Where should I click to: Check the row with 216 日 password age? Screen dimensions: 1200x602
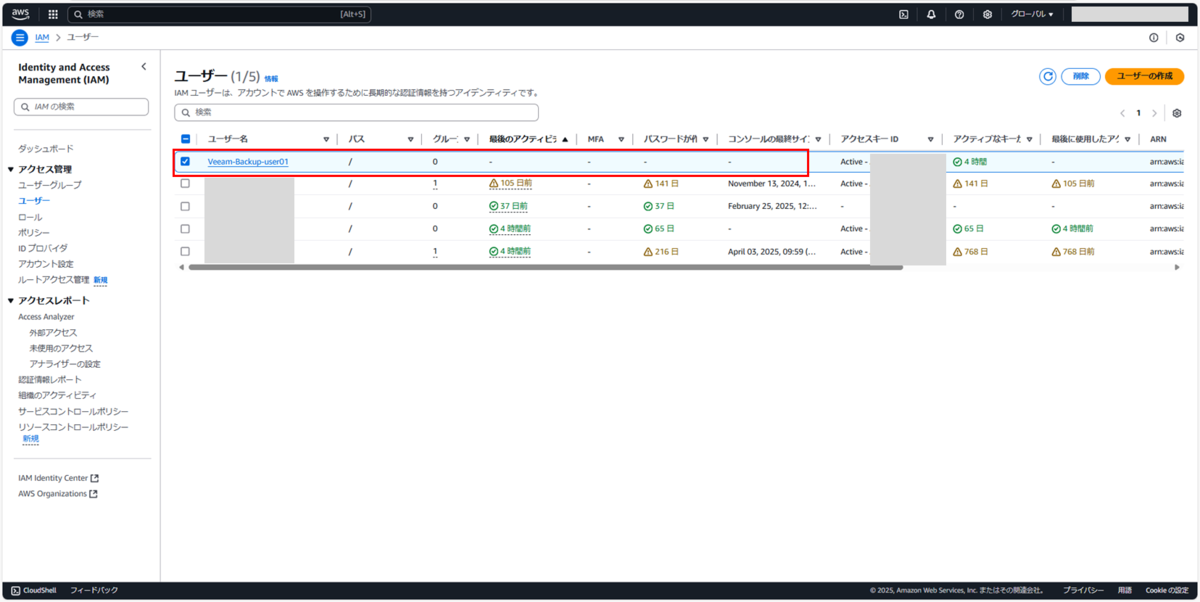point(185,251)
